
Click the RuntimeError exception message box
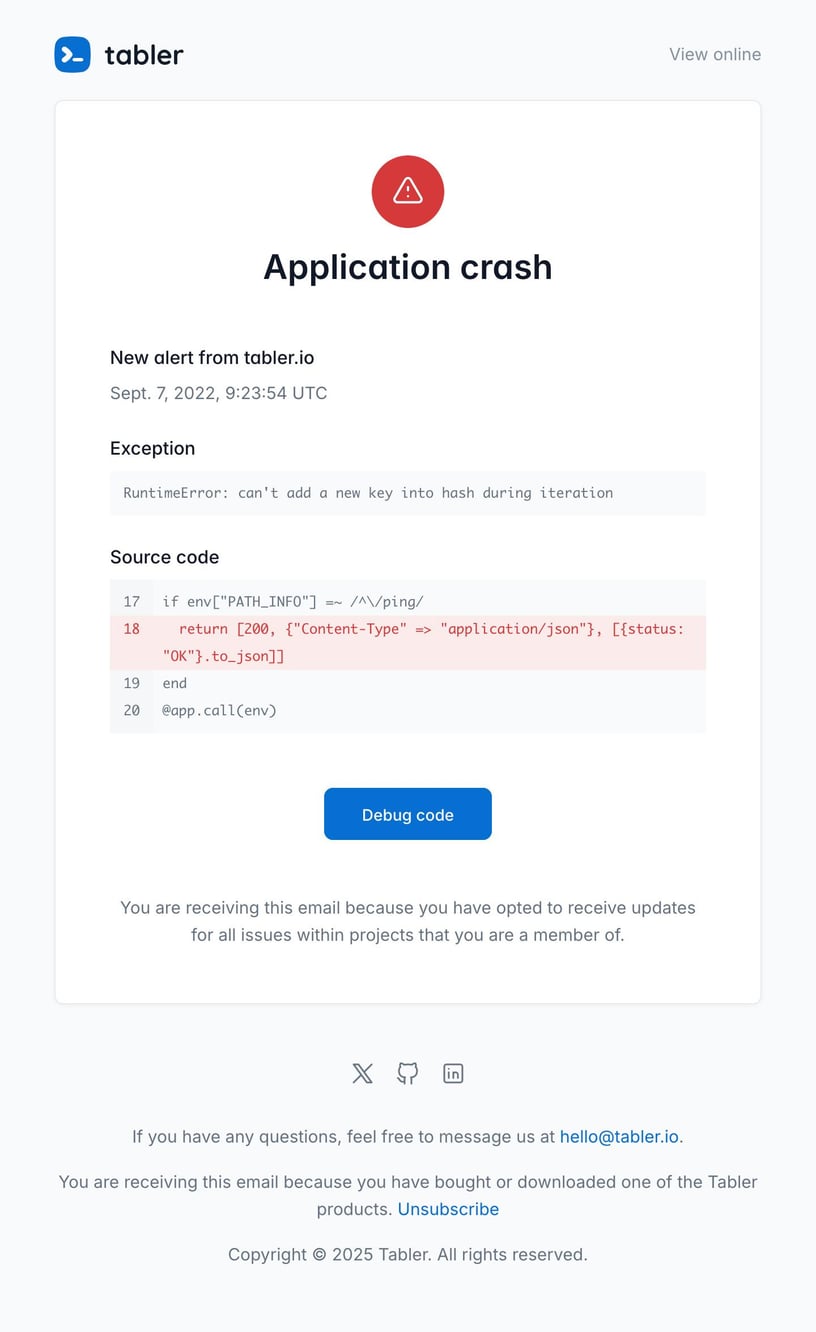(408, 493)
